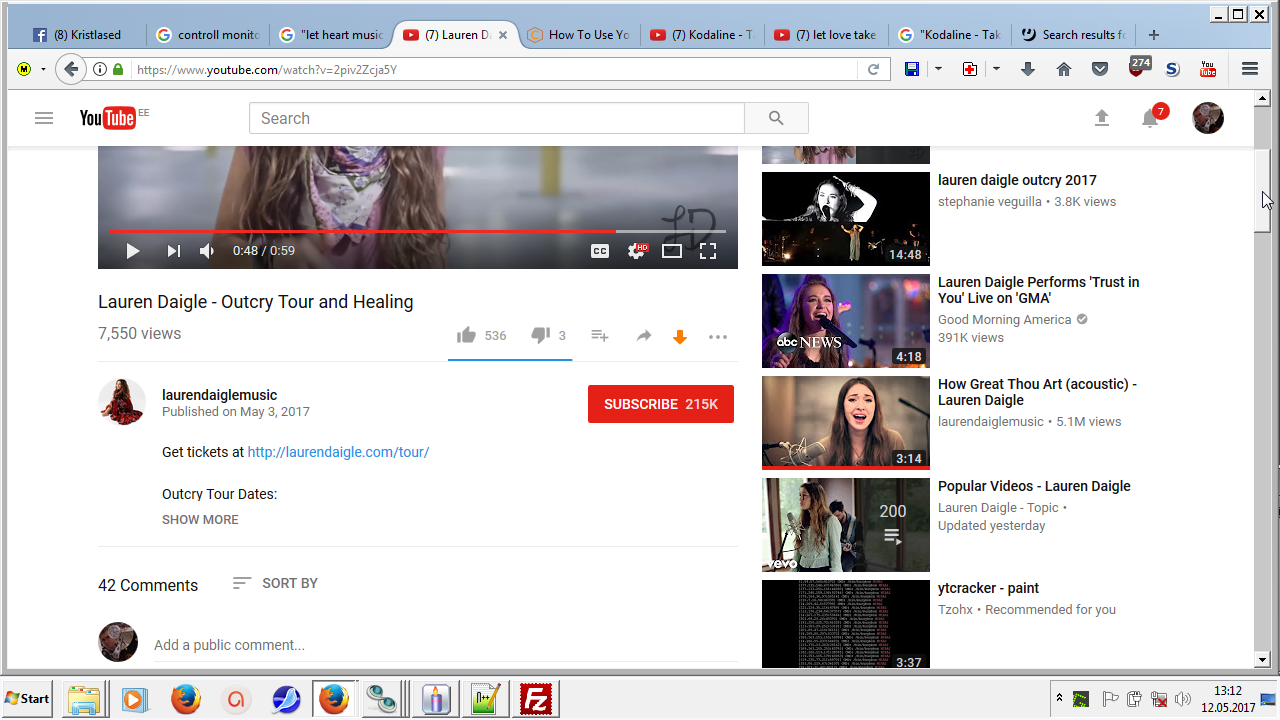Open the Firefox hamburger menu
This screenshot has height=720, width=1280.
pyautogui.click(x=1250, y=69)
